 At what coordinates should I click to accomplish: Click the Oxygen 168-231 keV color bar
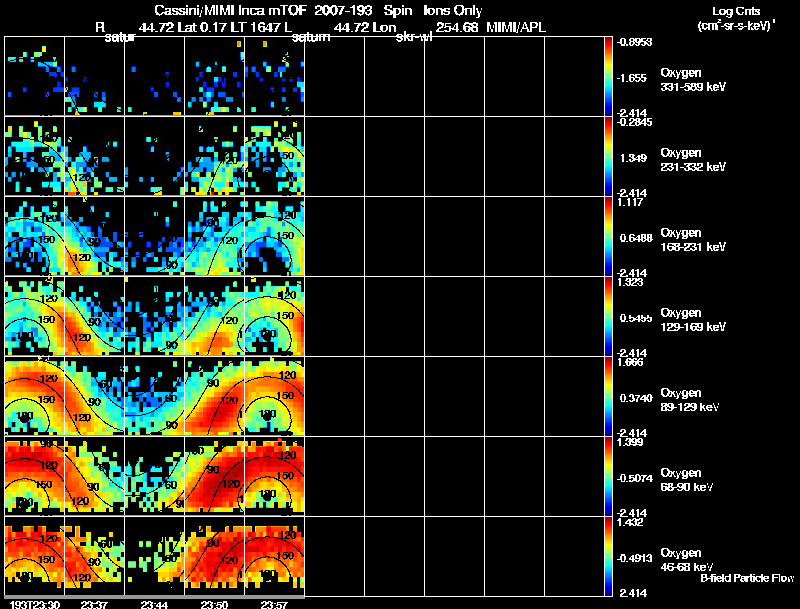tap(608, 236)
